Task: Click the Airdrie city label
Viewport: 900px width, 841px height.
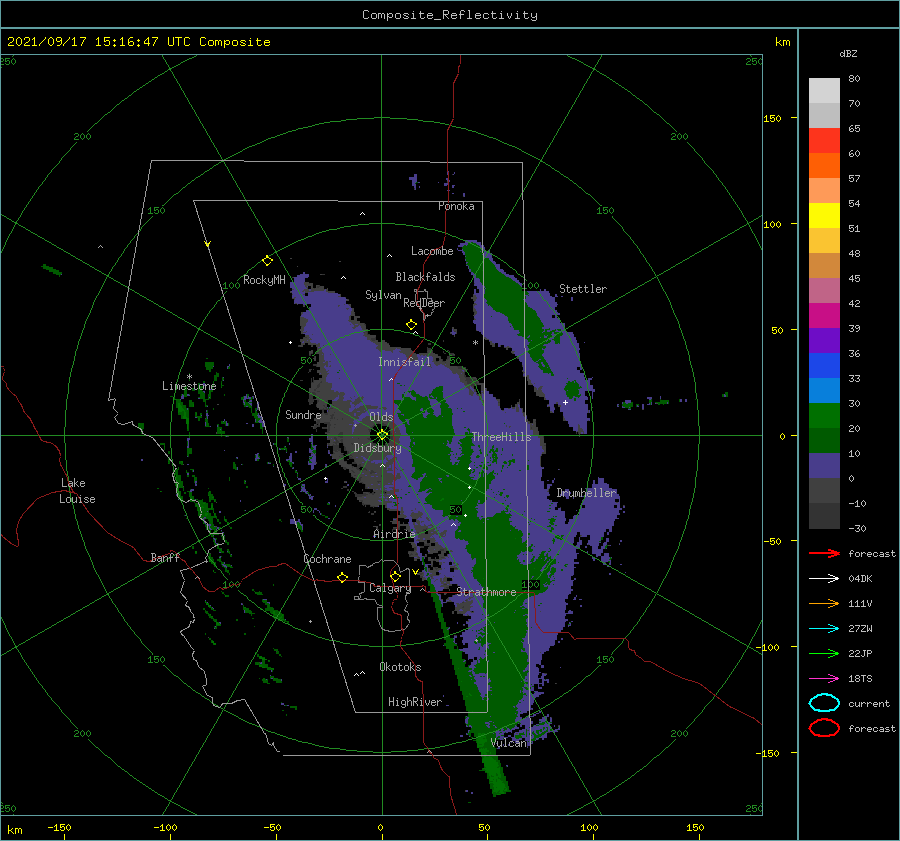Action: pos(394,534)
